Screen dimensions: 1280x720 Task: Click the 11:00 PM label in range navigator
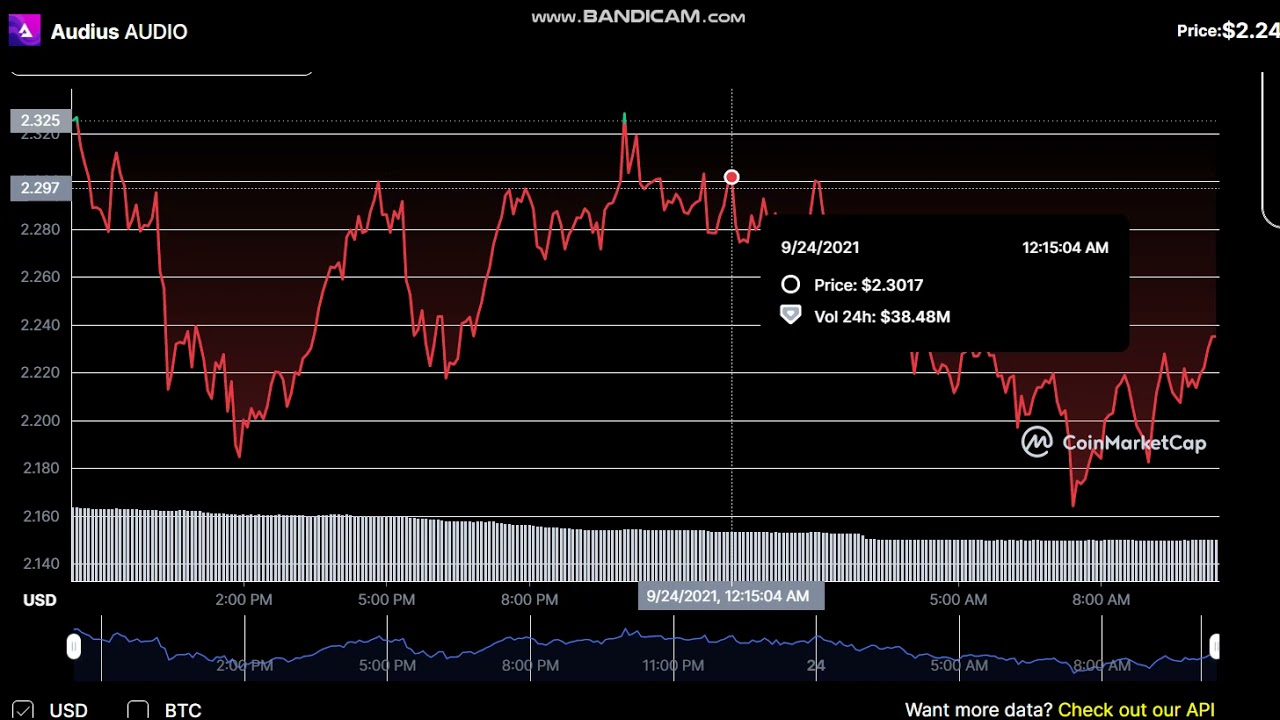coord(673,665)
